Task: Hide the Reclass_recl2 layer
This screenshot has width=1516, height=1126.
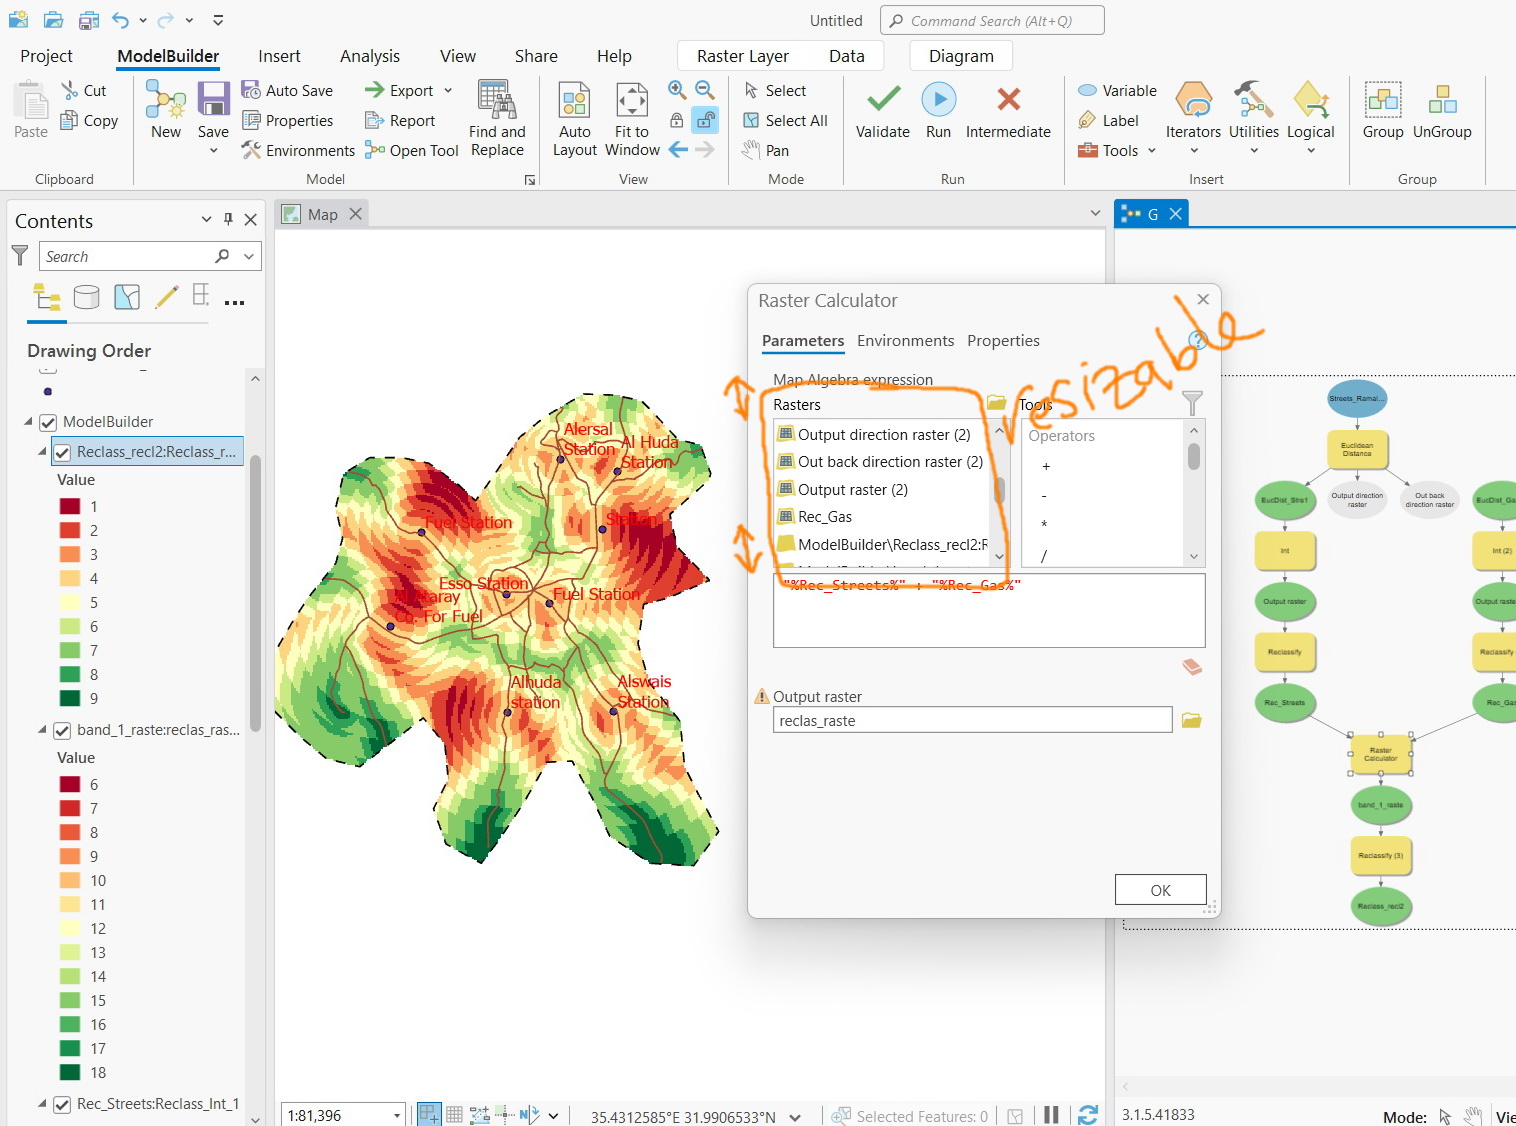Action: tap(63, 451)
